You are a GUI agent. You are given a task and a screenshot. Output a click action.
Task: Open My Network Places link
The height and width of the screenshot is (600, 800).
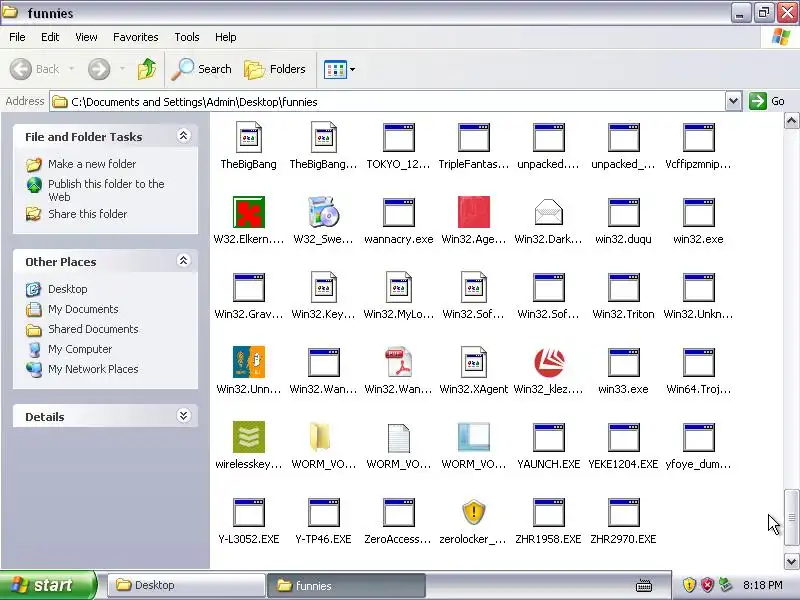(x=93, y=369)
